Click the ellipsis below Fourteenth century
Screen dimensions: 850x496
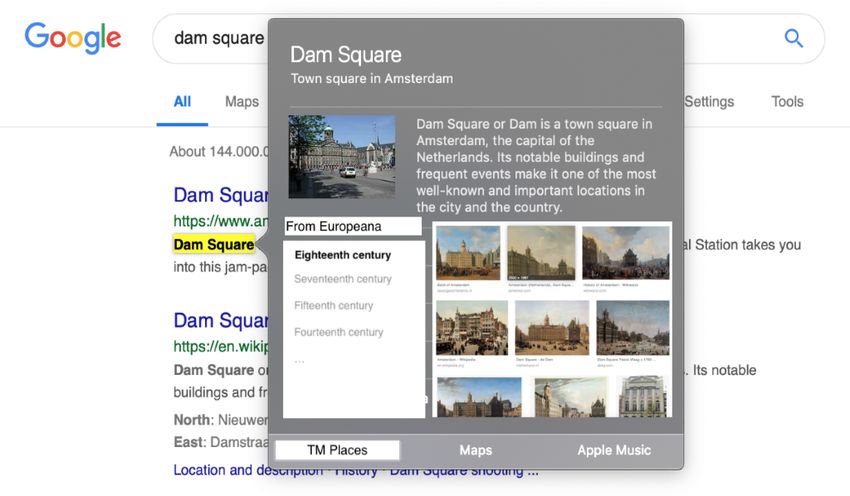pos(299,361)
